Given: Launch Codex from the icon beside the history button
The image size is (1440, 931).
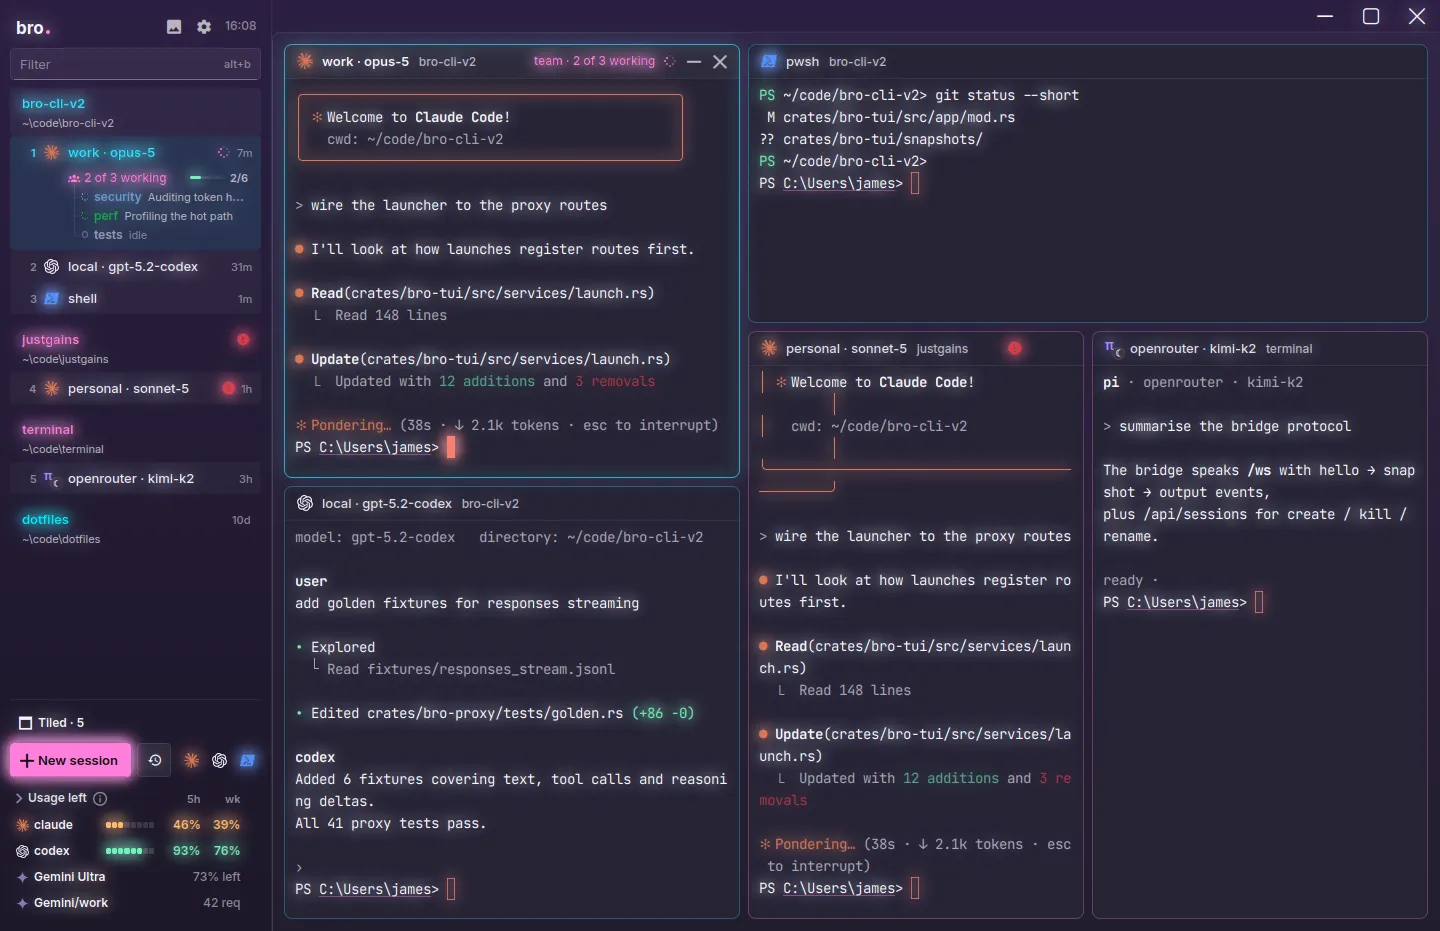Looking at the screenshot, I should point(220,761).
